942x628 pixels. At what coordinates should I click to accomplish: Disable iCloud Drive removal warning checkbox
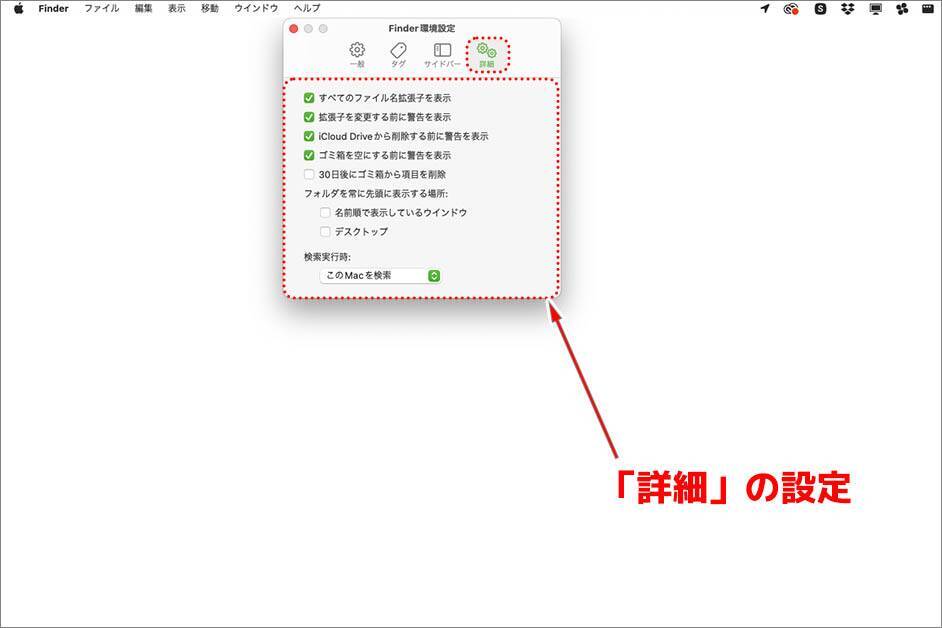pos(309,136)
